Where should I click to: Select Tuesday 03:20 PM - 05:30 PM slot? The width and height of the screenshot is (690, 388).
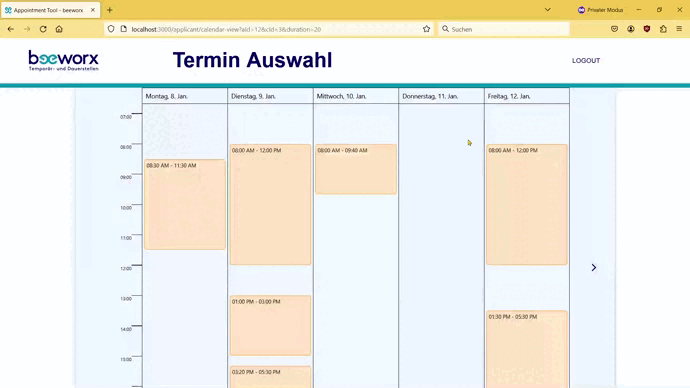click(270, 377)
